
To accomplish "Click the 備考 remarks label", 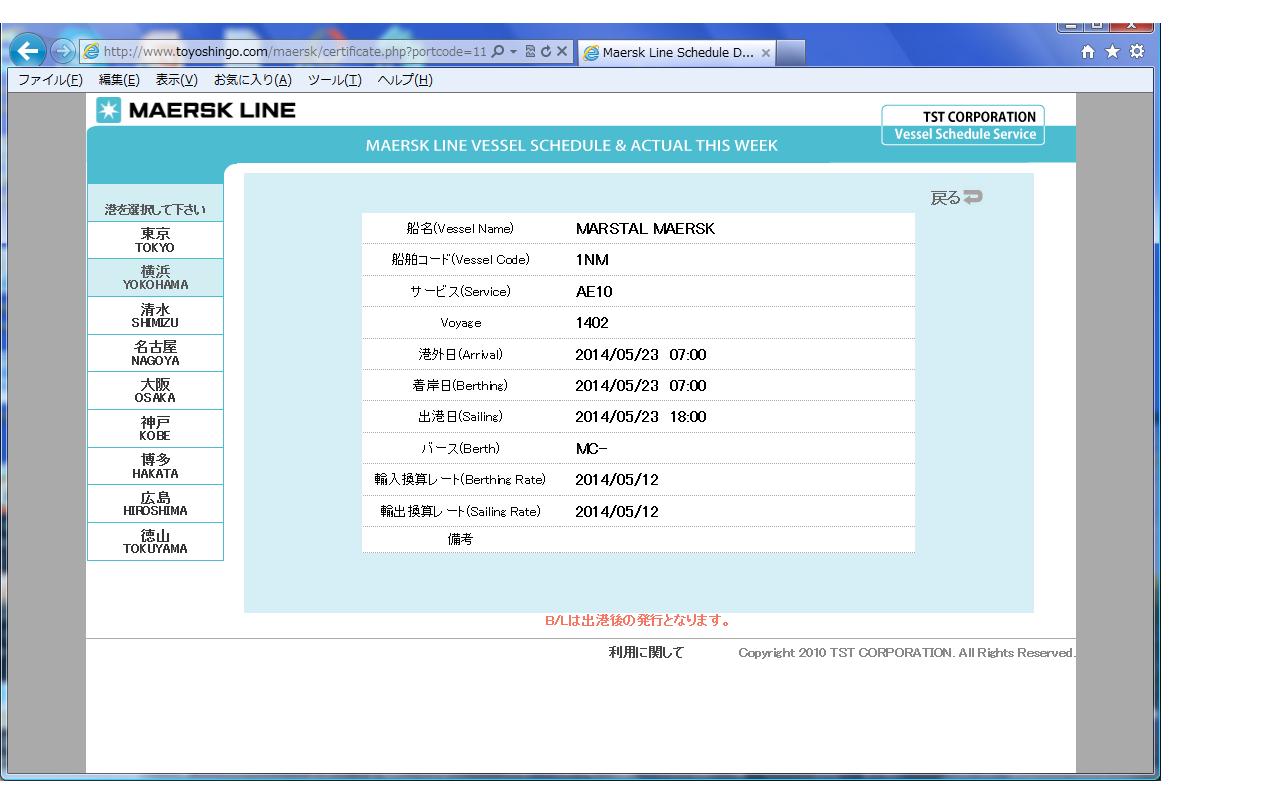I will 460,539.
